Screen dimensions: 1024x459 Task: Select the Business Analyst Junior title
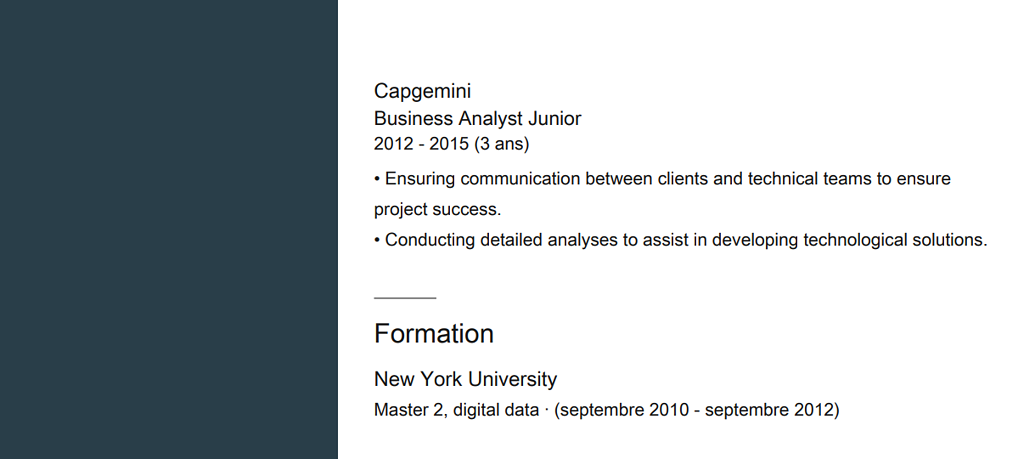[477, 118]
